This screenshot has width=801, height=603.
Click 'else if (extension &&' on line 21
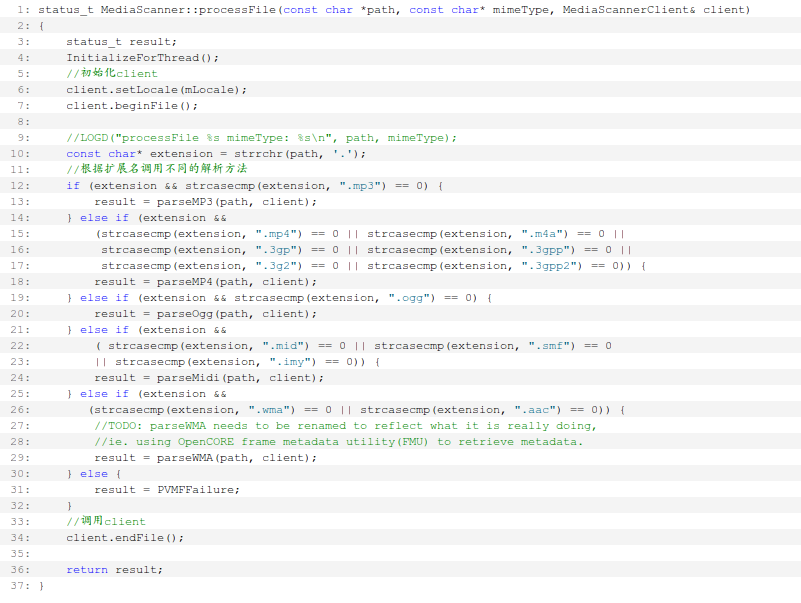coord(153,330)
